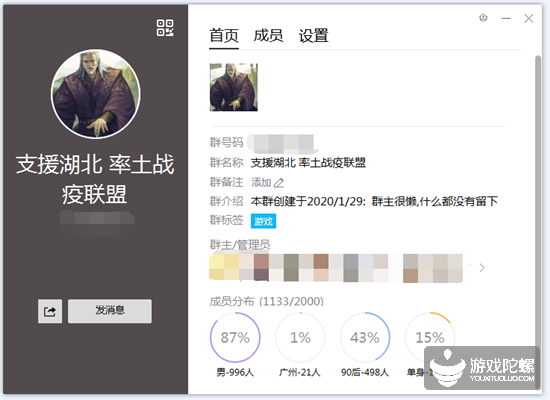
Task: Switch to the 首页 tab
Action: pyautogui.click(x=224, y=36)
